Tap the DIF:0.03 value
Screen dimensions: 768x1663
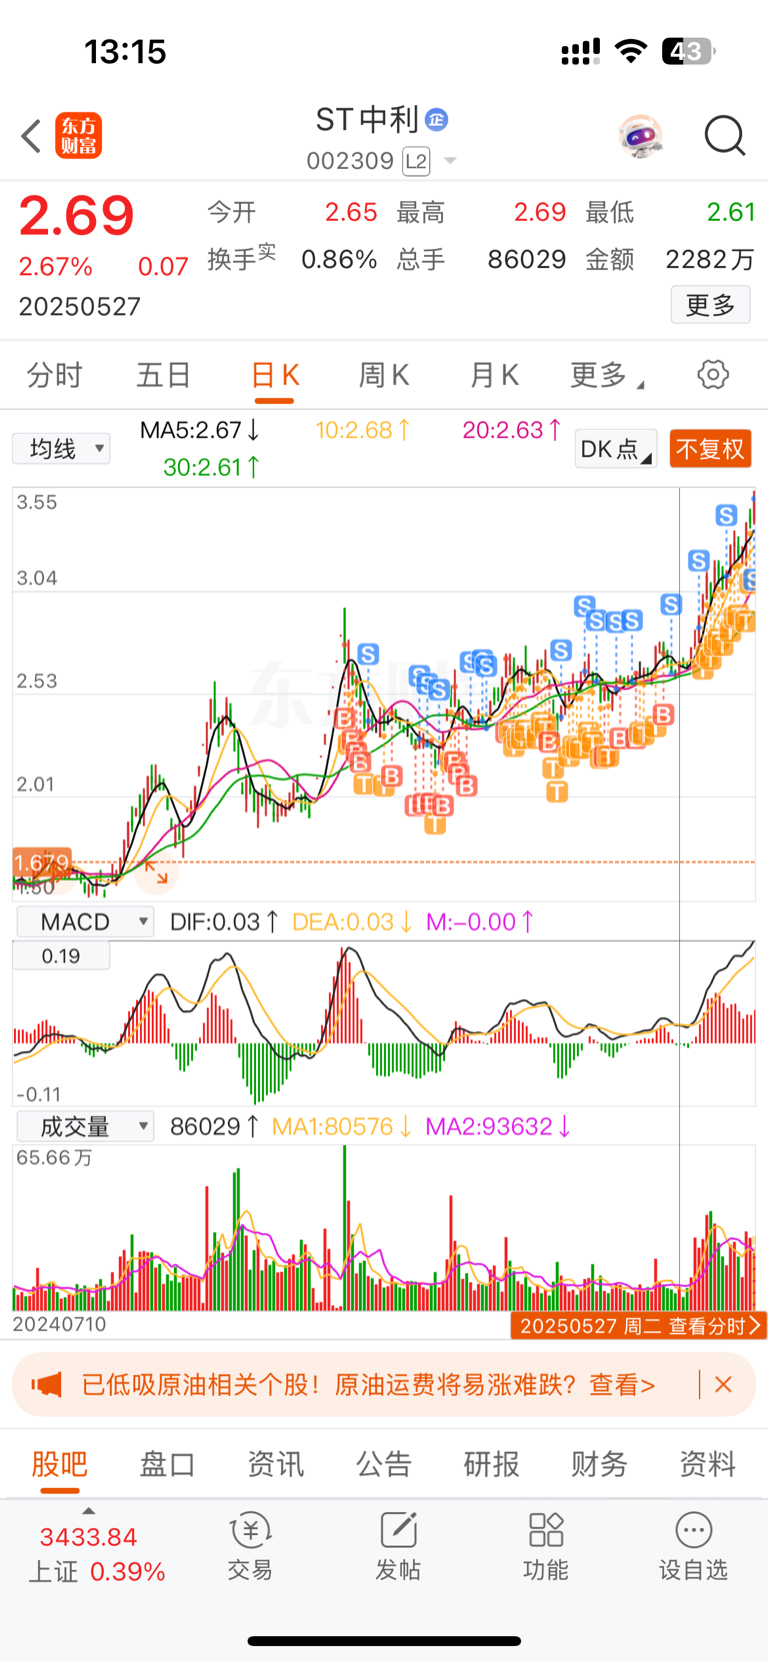225,922
